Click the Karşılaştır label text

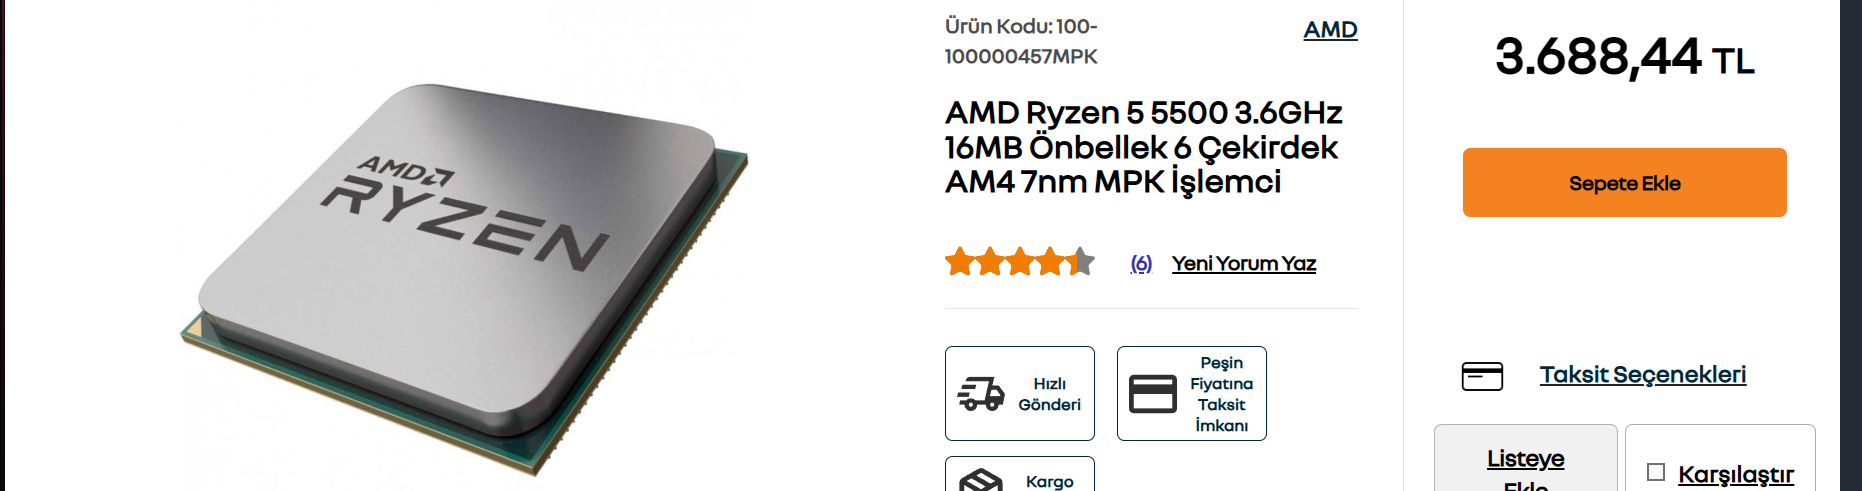pyautogui.click(x=1736, y=474)
